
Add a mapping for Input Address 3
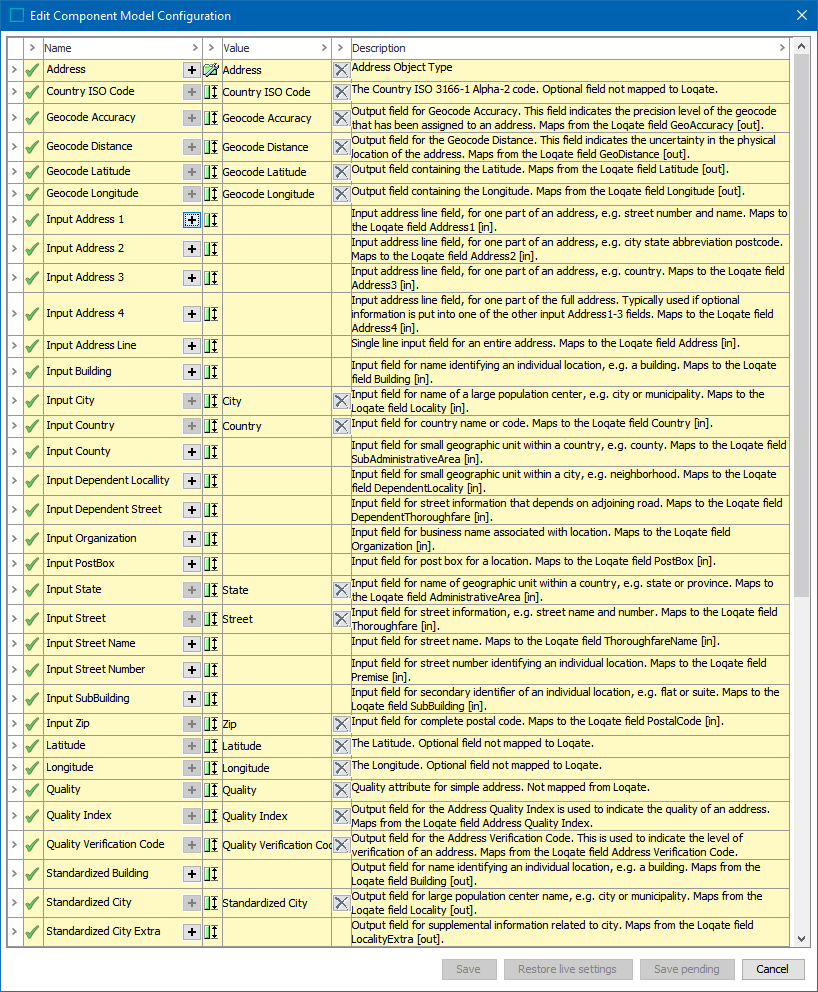(192, 278)
